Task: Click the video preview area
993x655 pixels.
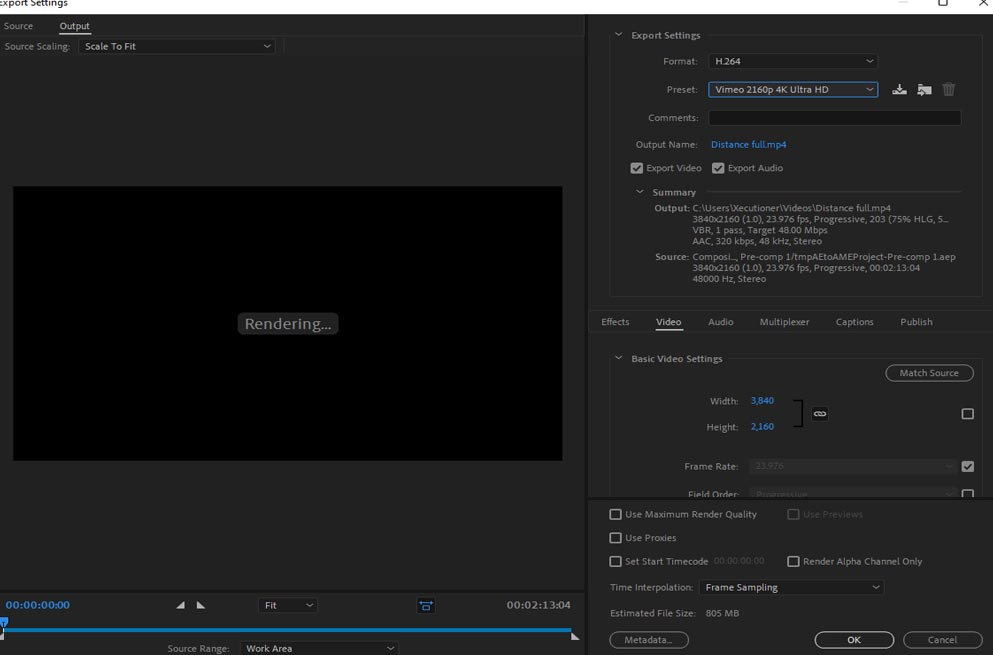Action: [288, 323]
